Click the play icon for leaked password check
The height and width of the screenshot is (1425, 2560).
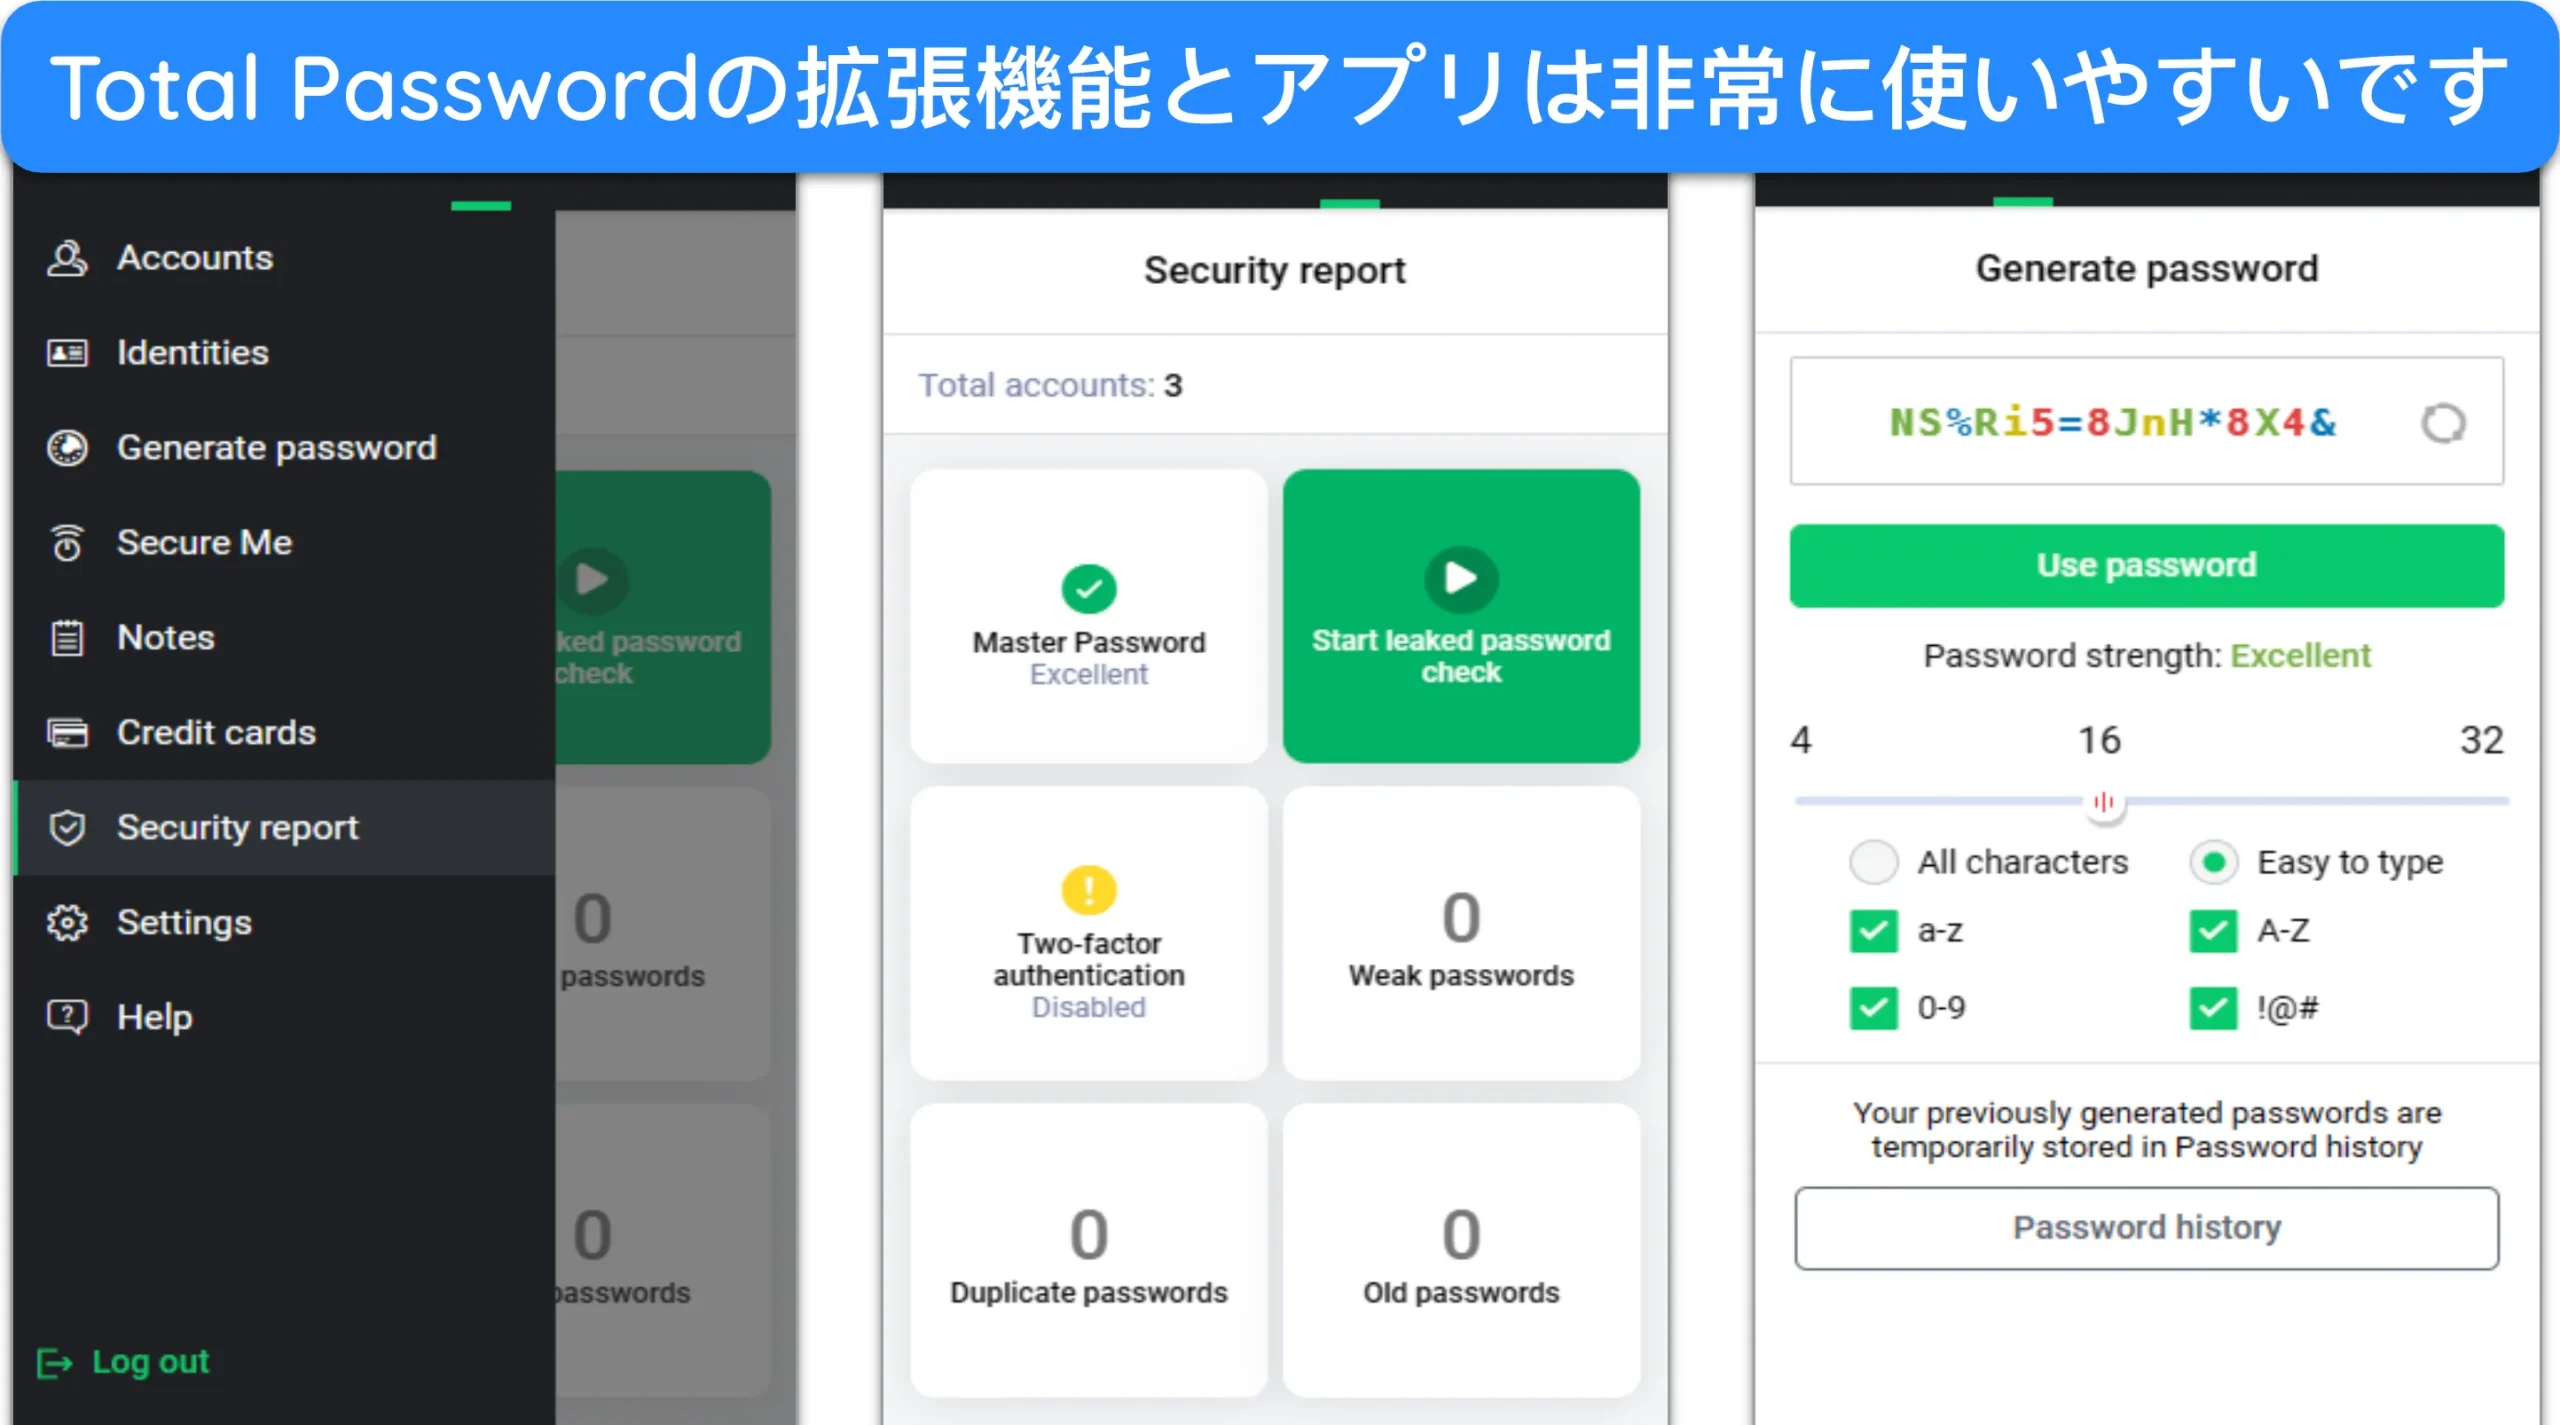(x=1461, y=578)
